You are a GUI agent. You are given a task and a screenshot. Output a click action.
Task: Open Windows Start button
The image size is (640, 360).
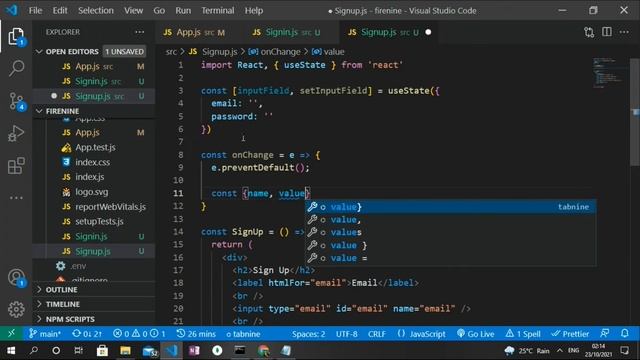[x=11, y=351]
